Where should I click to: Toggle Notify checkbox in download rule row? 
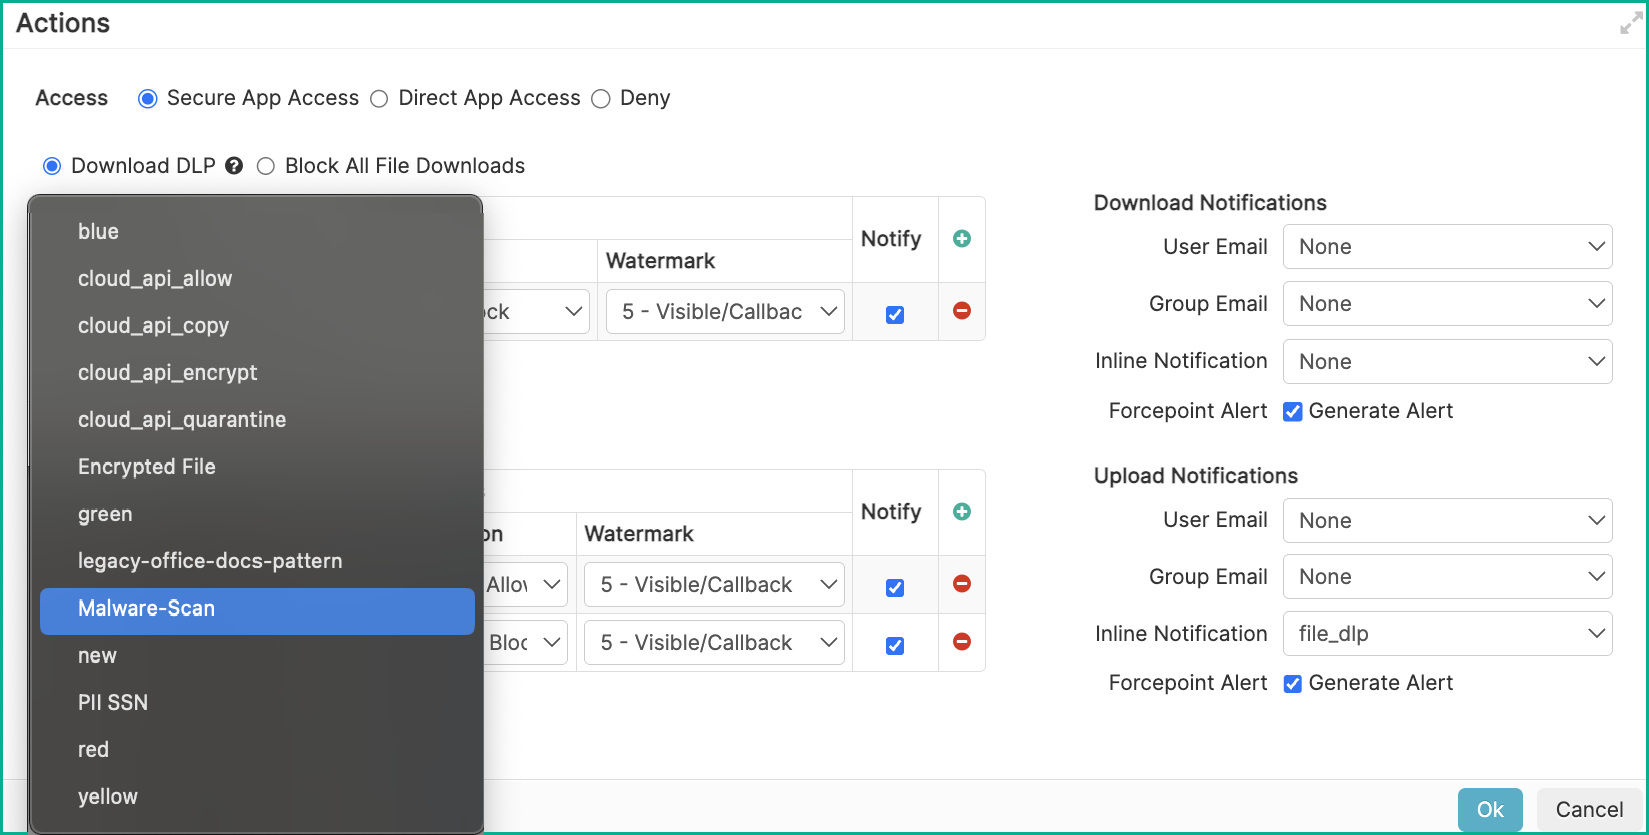click(x=895, y=315)
